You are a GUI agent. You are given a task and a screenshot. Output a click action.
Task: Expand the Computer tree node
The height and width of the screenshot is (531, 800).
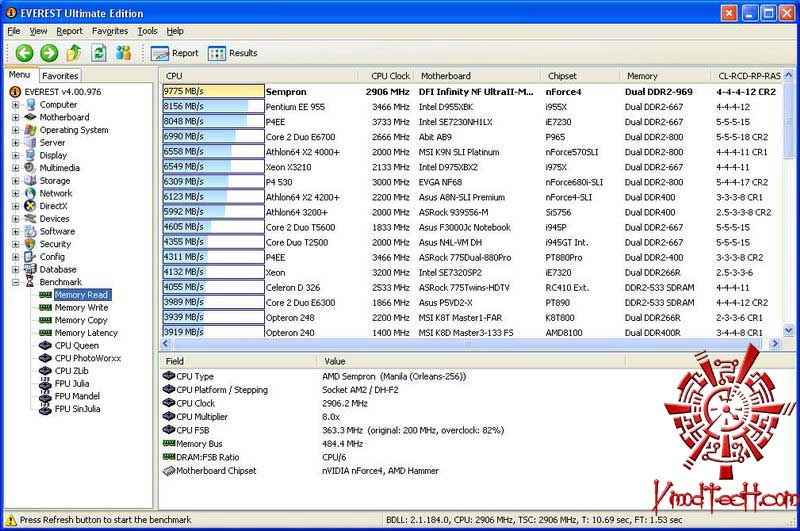[16, 105]
